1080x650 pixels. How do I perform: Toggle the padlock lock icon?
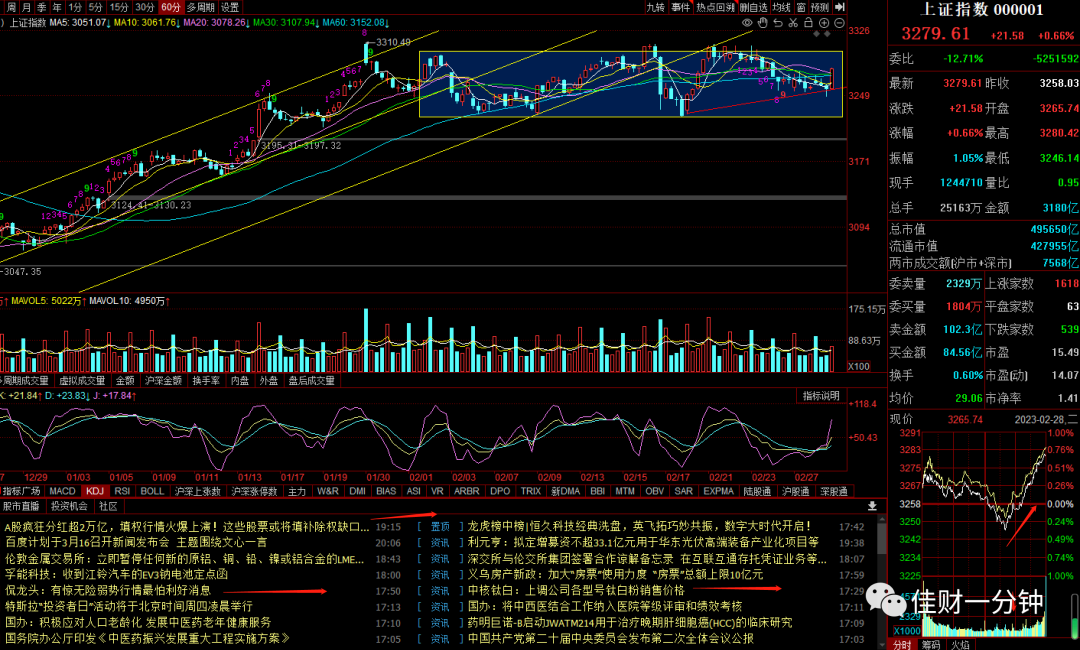809,23
